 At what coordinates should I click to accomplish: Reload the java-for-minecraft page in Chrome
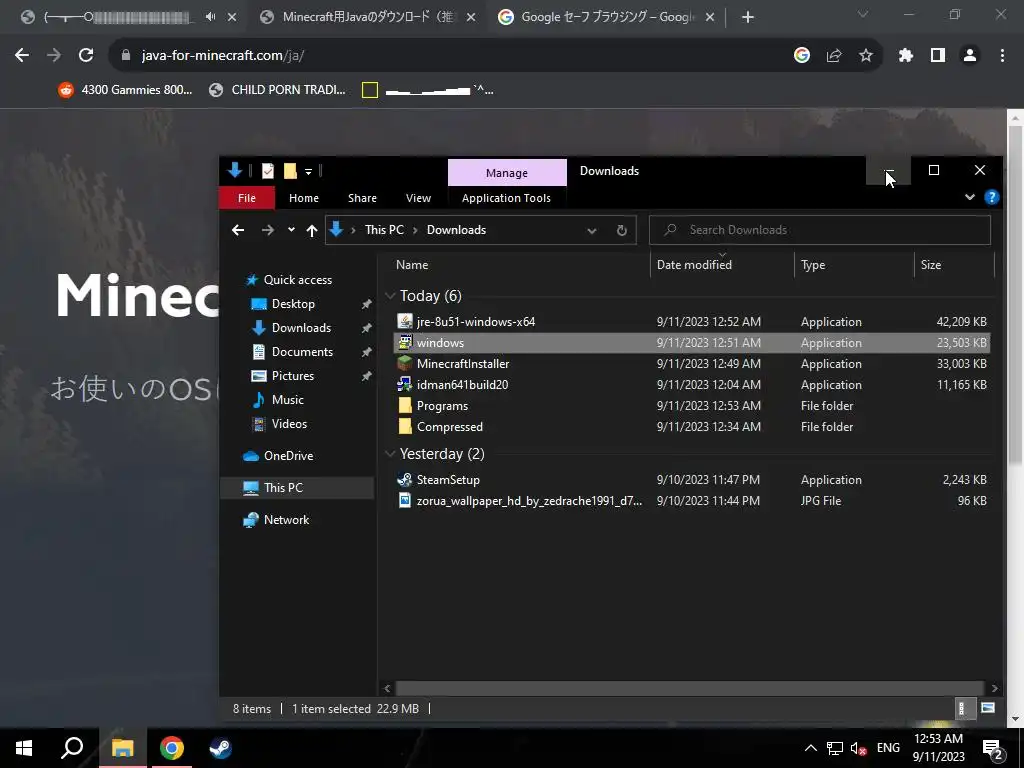pyautogui.click(x=86, y=56)
